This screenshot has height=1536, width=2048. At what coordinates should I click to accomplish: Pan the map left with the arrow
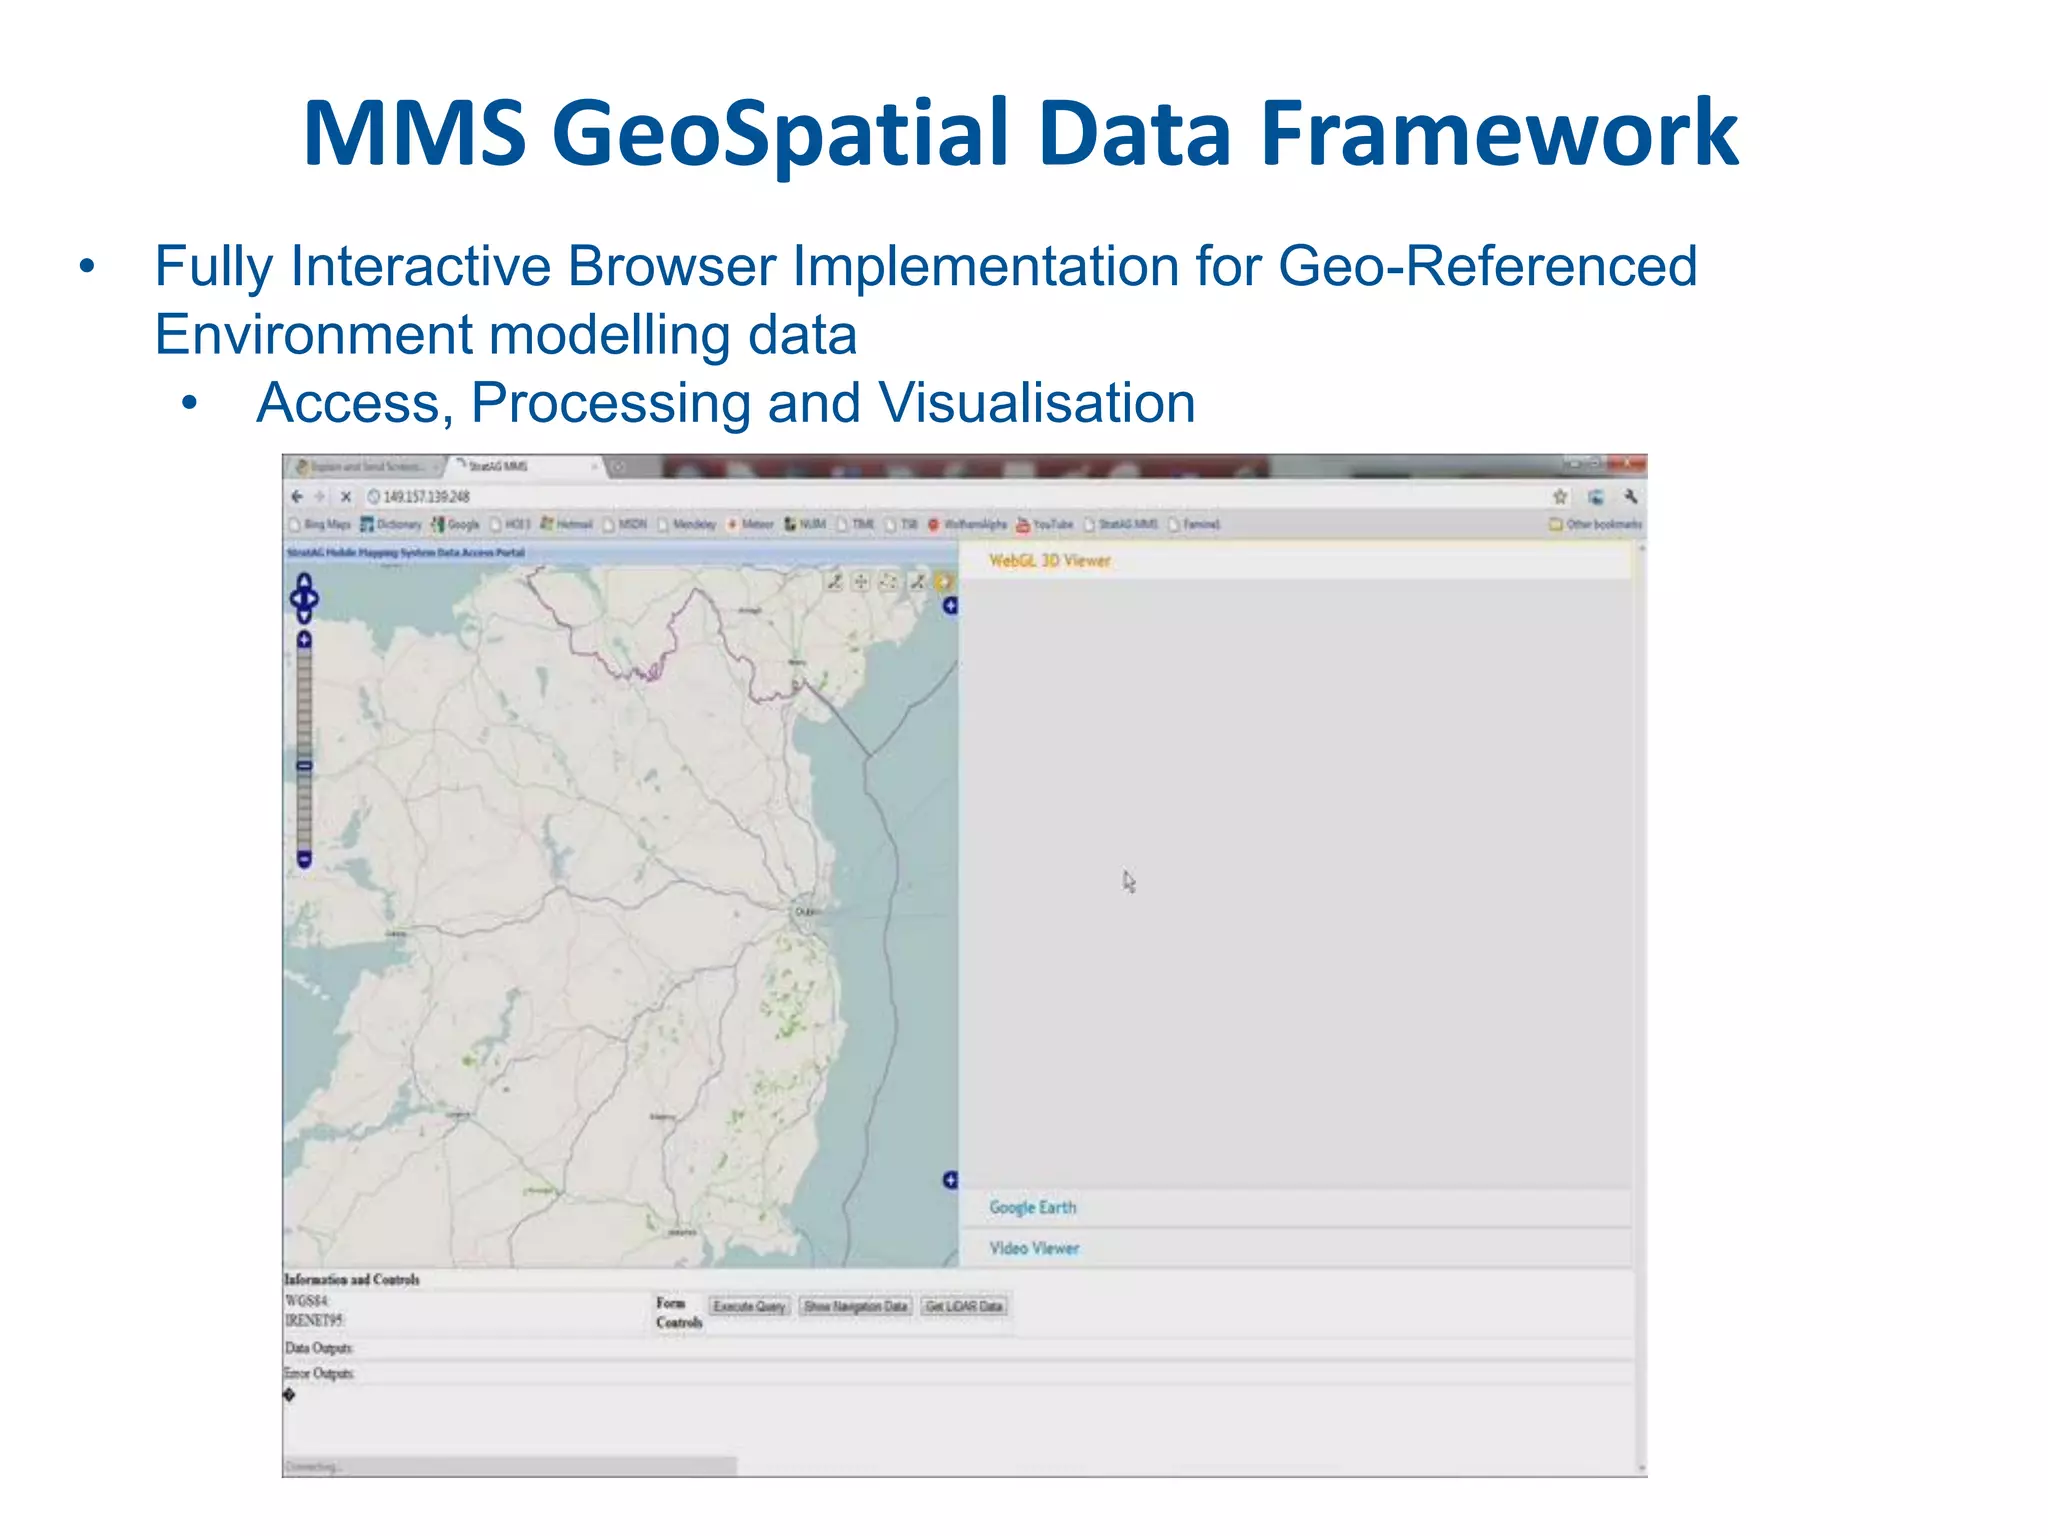[295, 599]
